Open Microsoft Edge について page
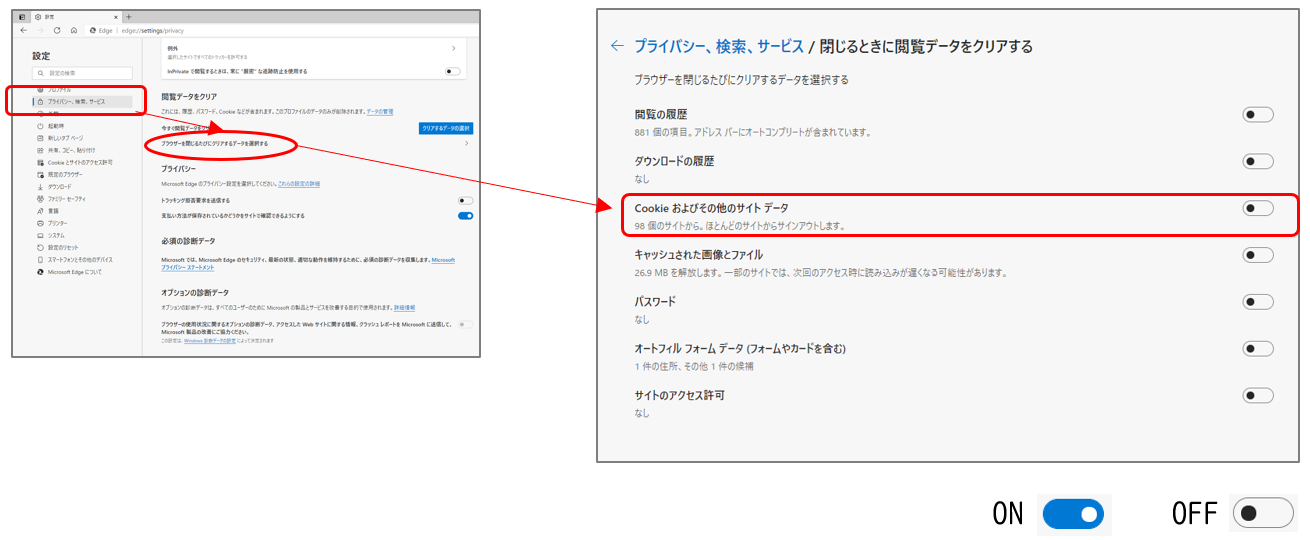 click(69, 272)
